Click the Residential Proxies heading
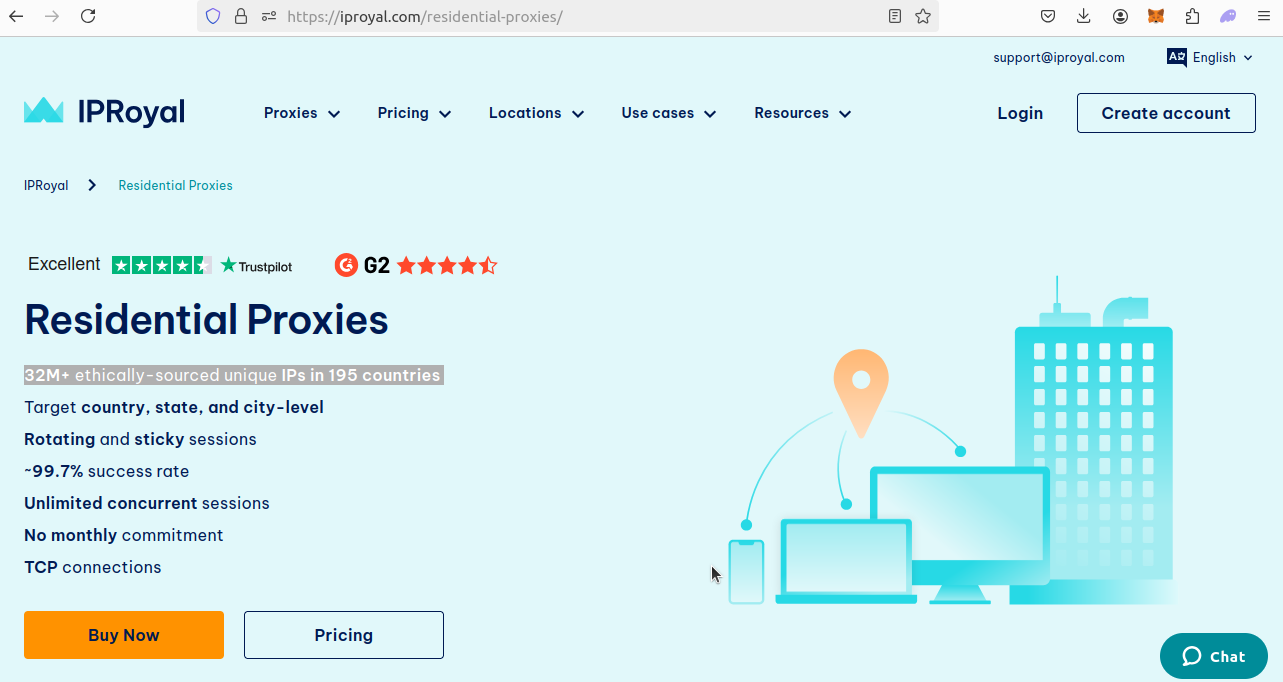 click(206, 320)
